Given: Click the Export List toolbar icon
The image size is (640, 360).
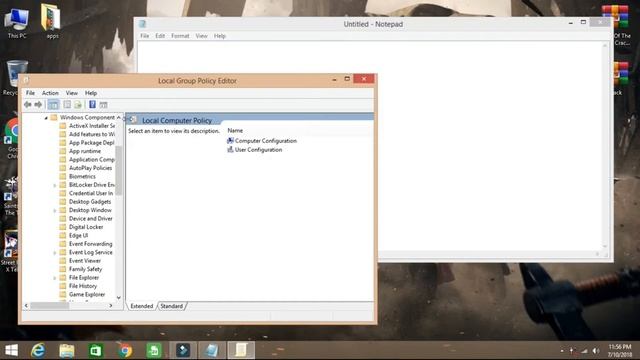Looking at the screenshot, I should (78, 105).
